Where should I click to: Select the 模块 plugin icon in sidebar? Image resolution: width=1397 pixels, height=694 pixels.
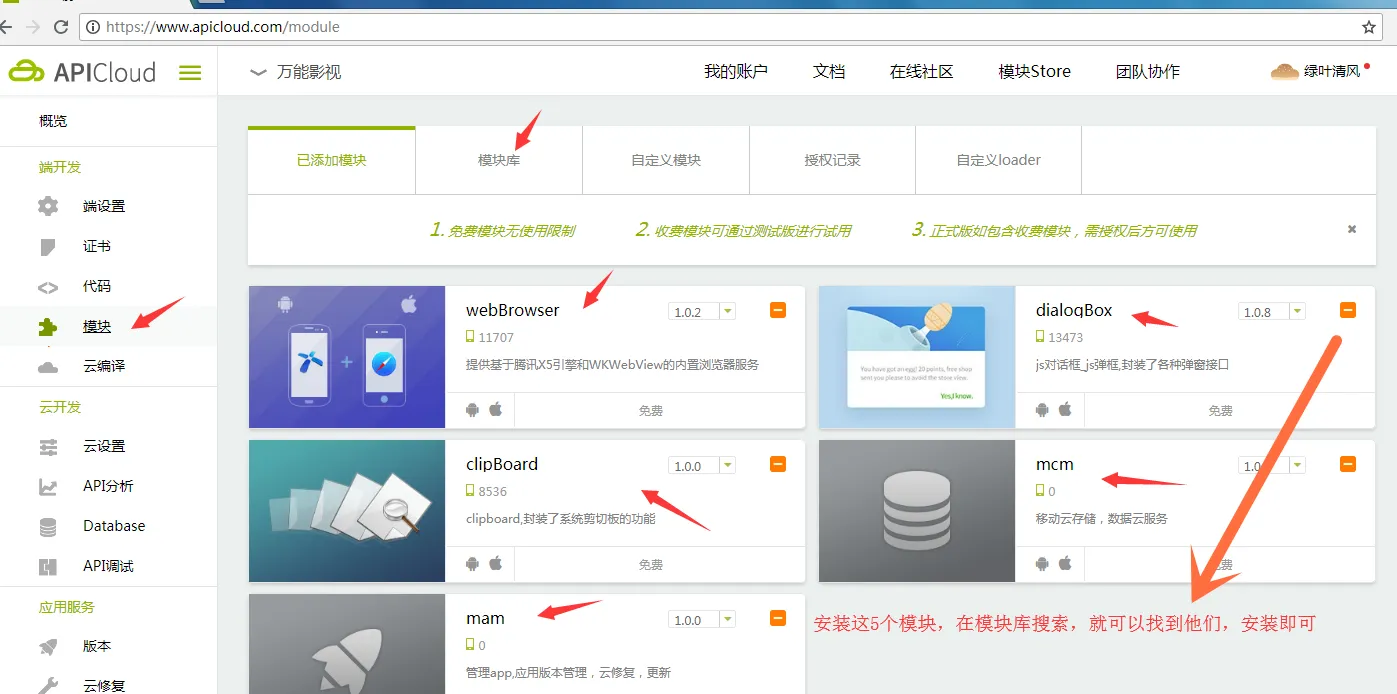click(x=46, y=326)
